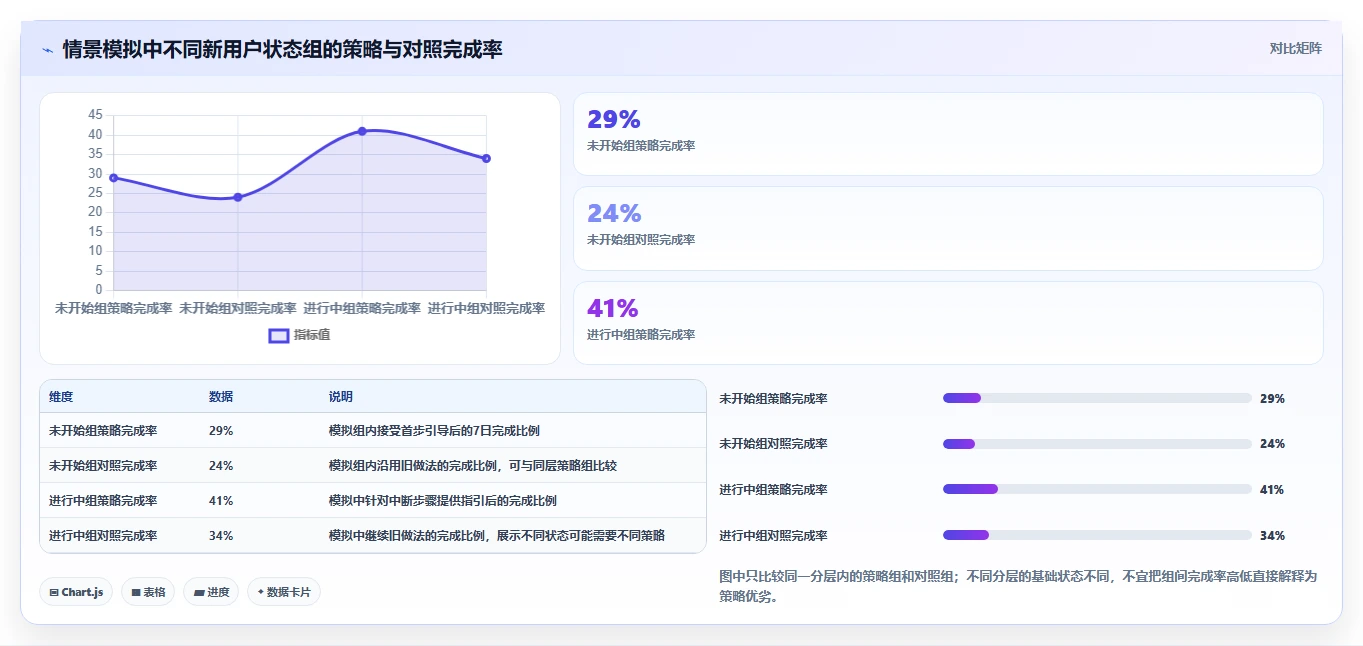Click the 24% card 未开始组对照完成率

[948, 228]
